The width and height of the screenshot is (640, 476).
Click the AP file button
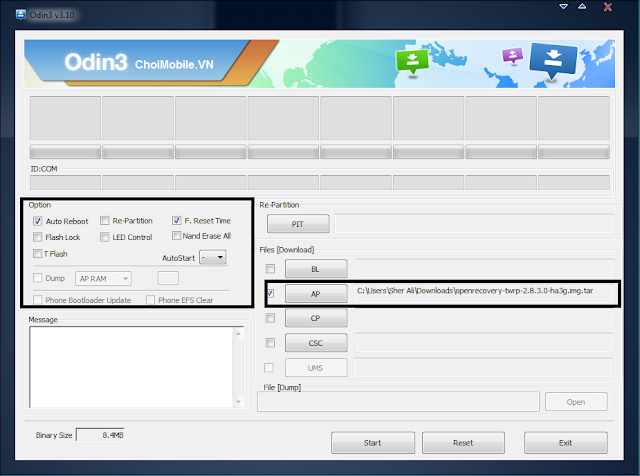(x=316, y=294)
